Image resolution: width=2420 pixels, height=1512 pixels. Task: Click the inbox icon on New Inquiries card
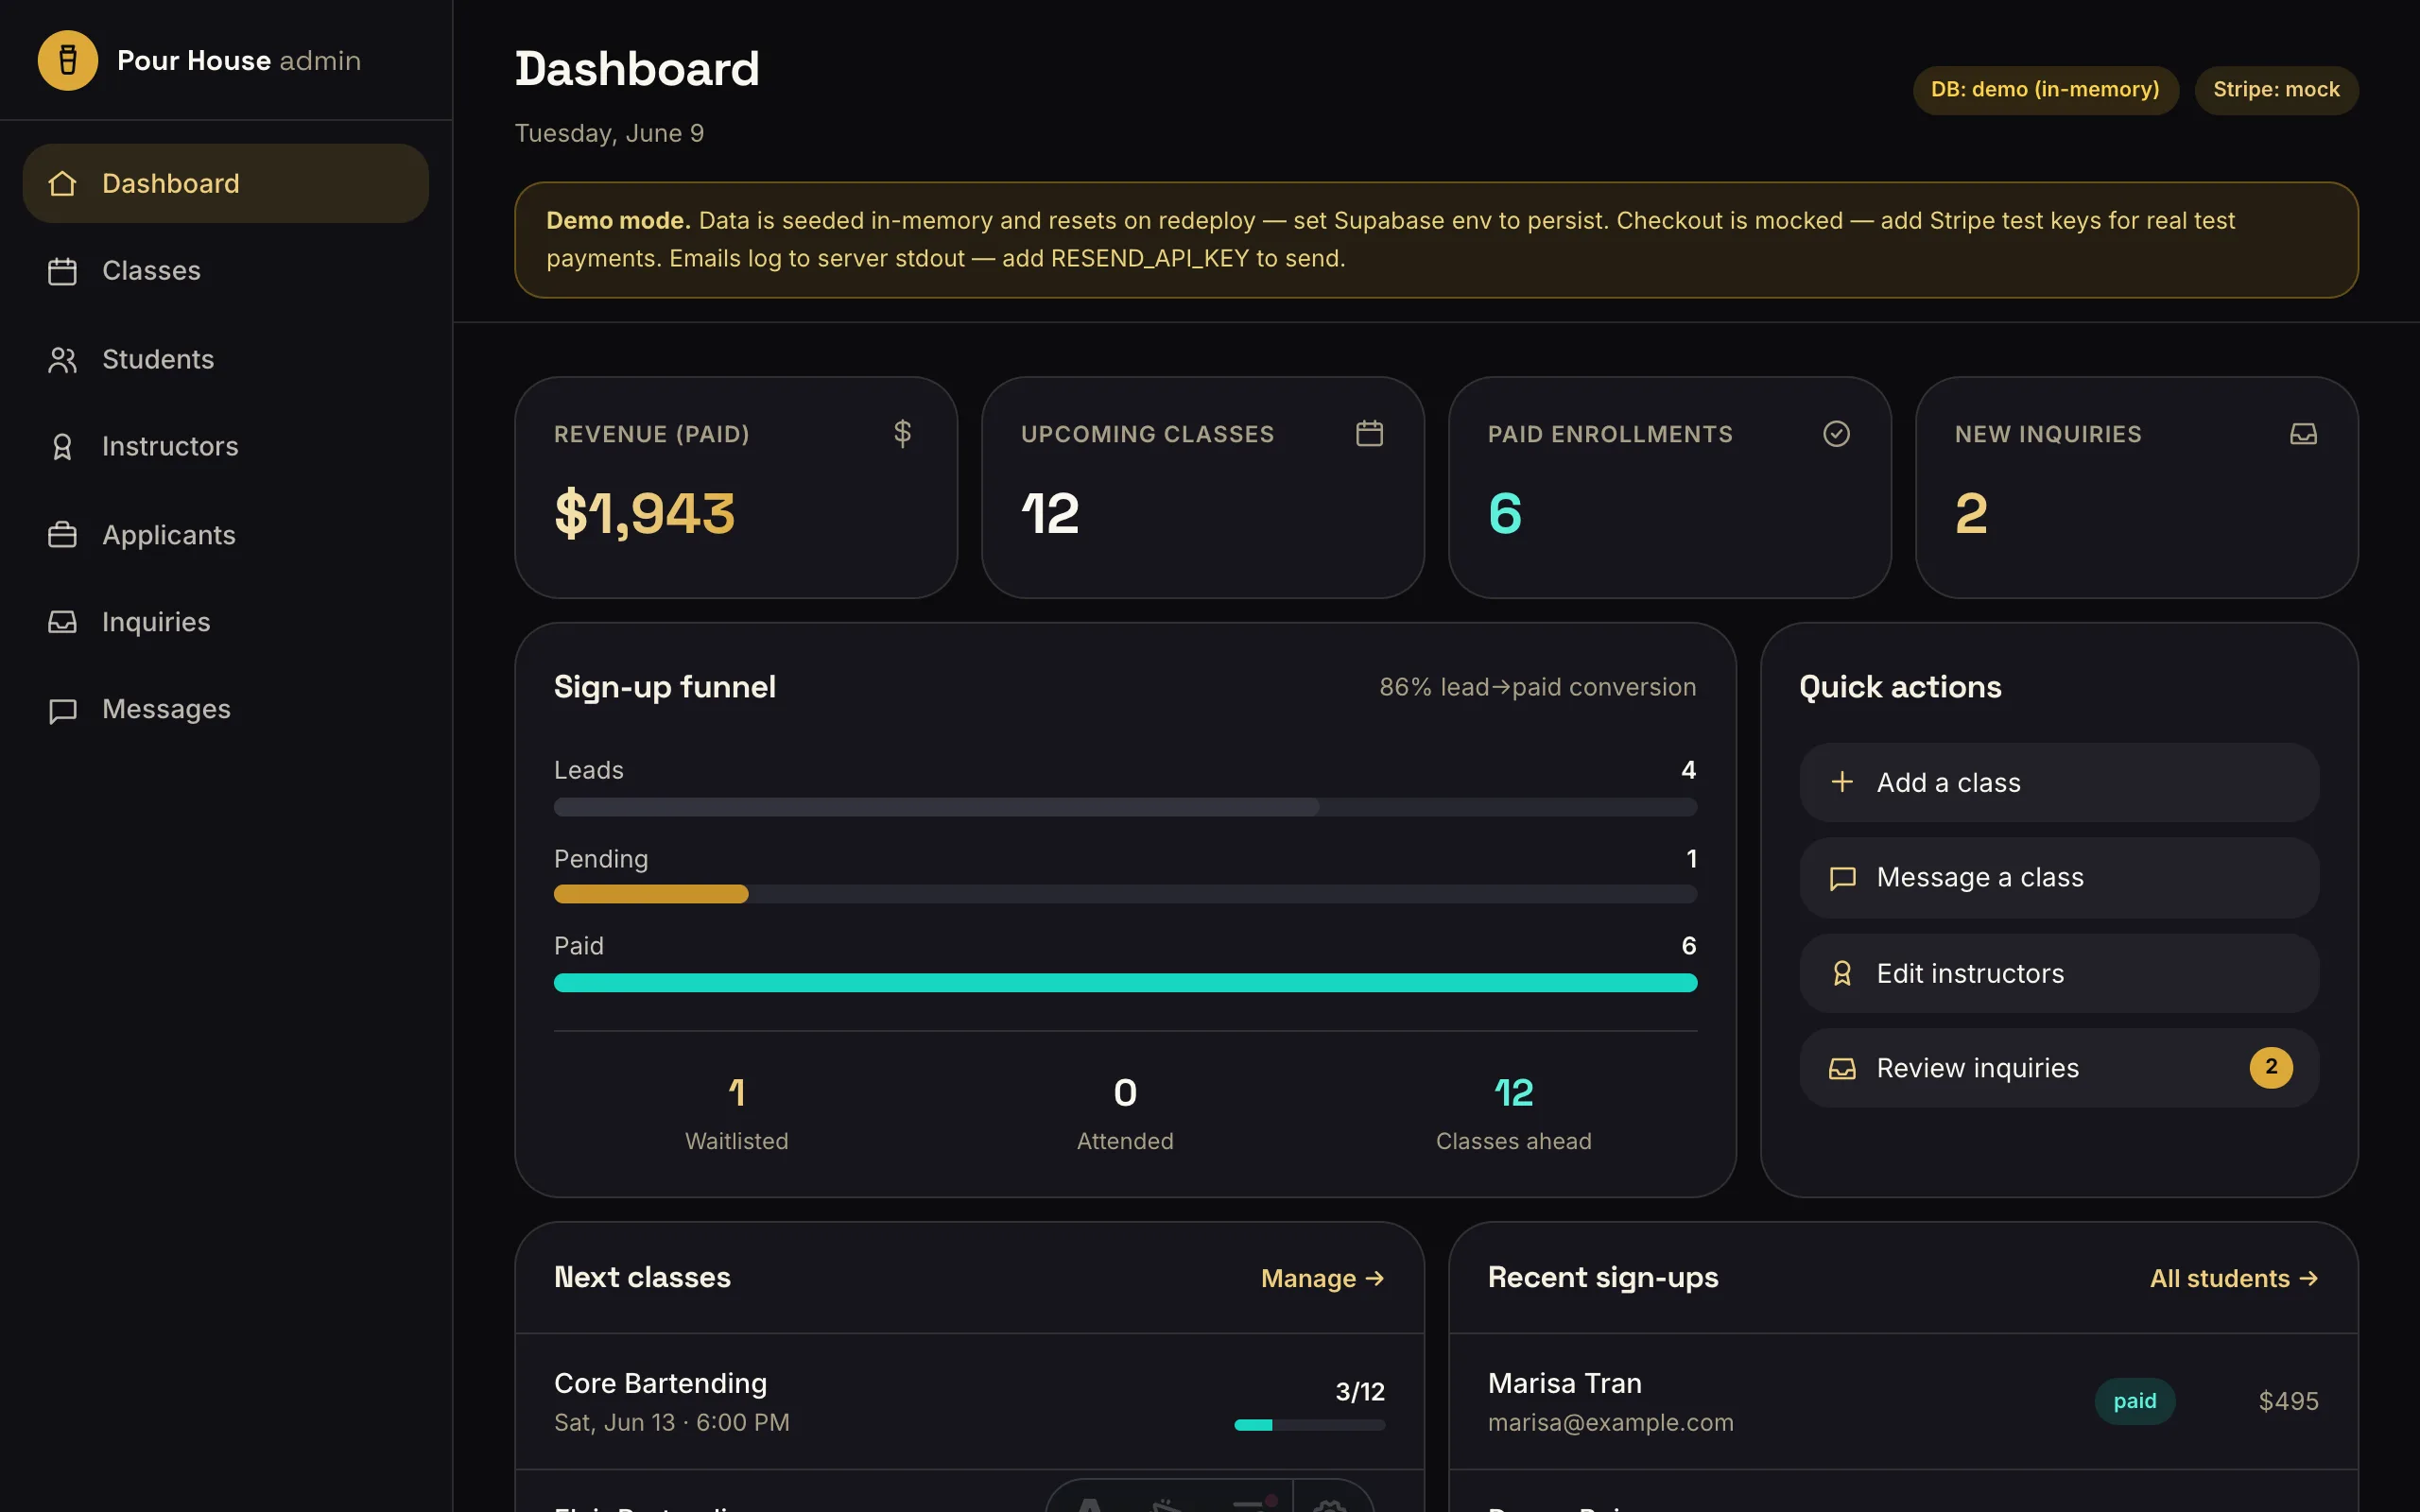point(2303,433)
